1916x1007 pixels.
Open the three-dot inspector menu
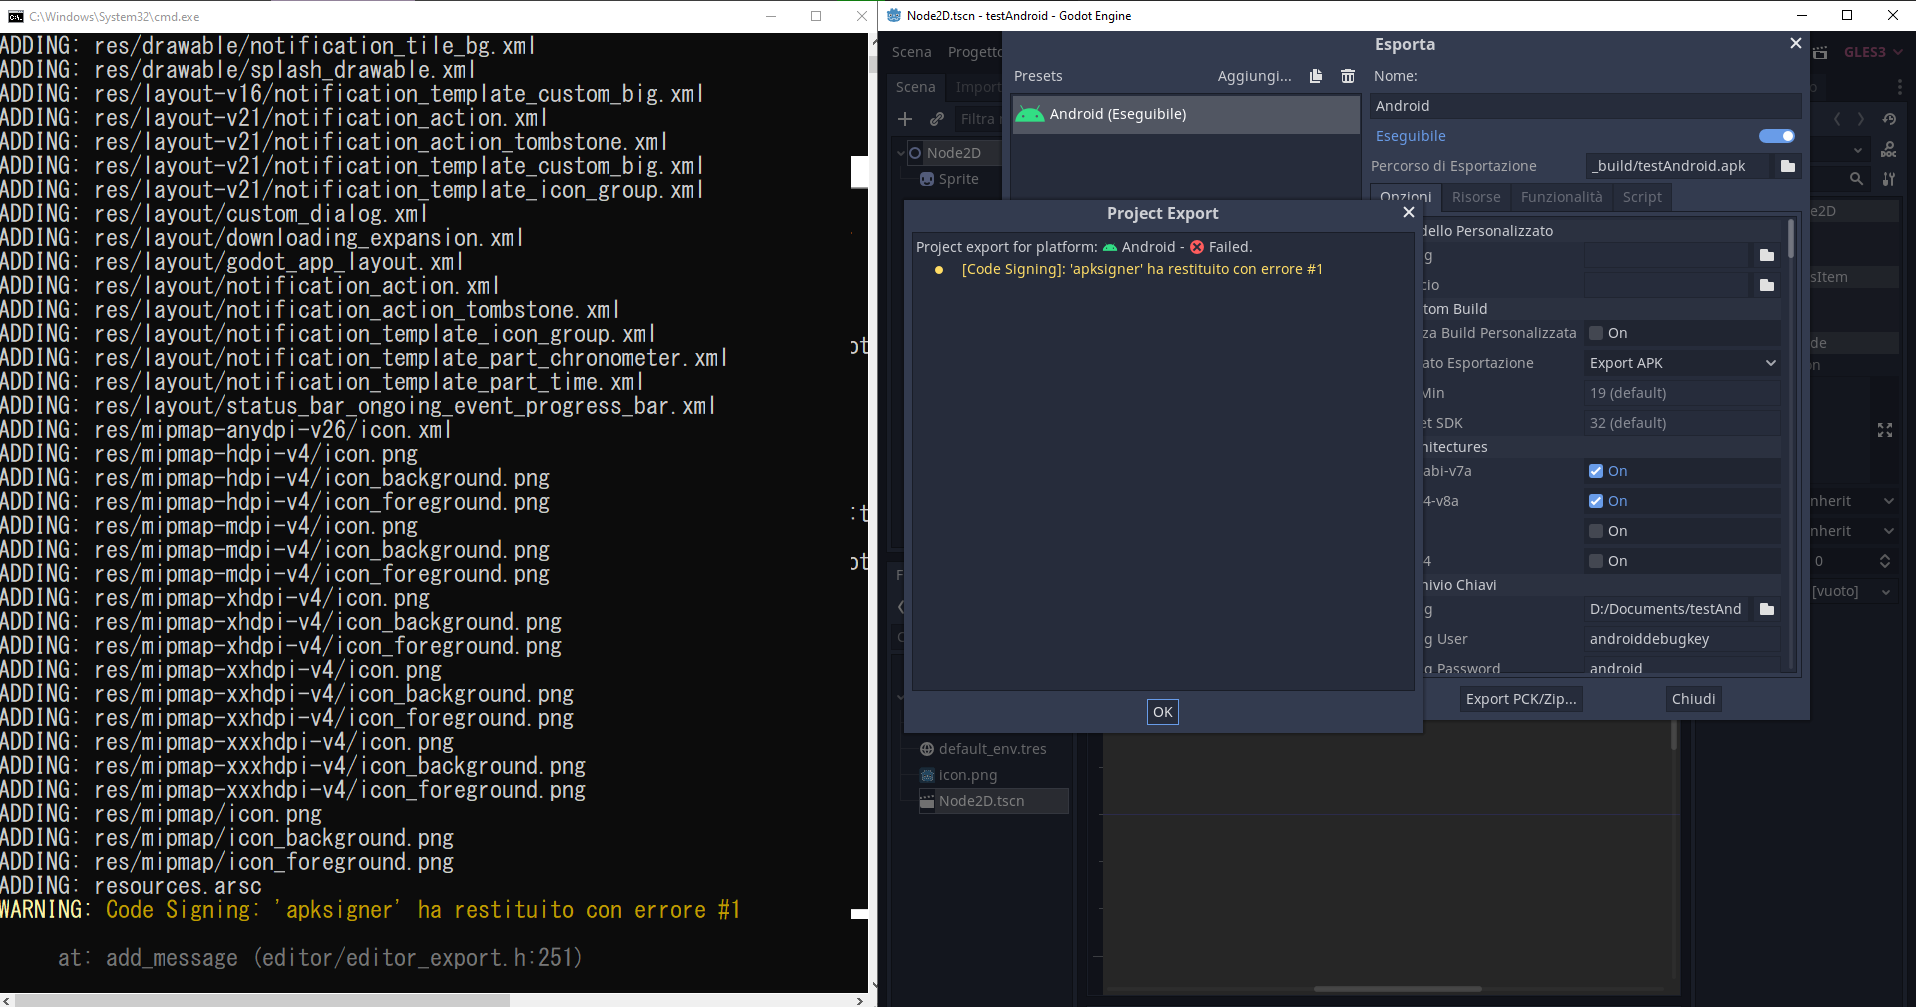click(x=1899, y=87)
